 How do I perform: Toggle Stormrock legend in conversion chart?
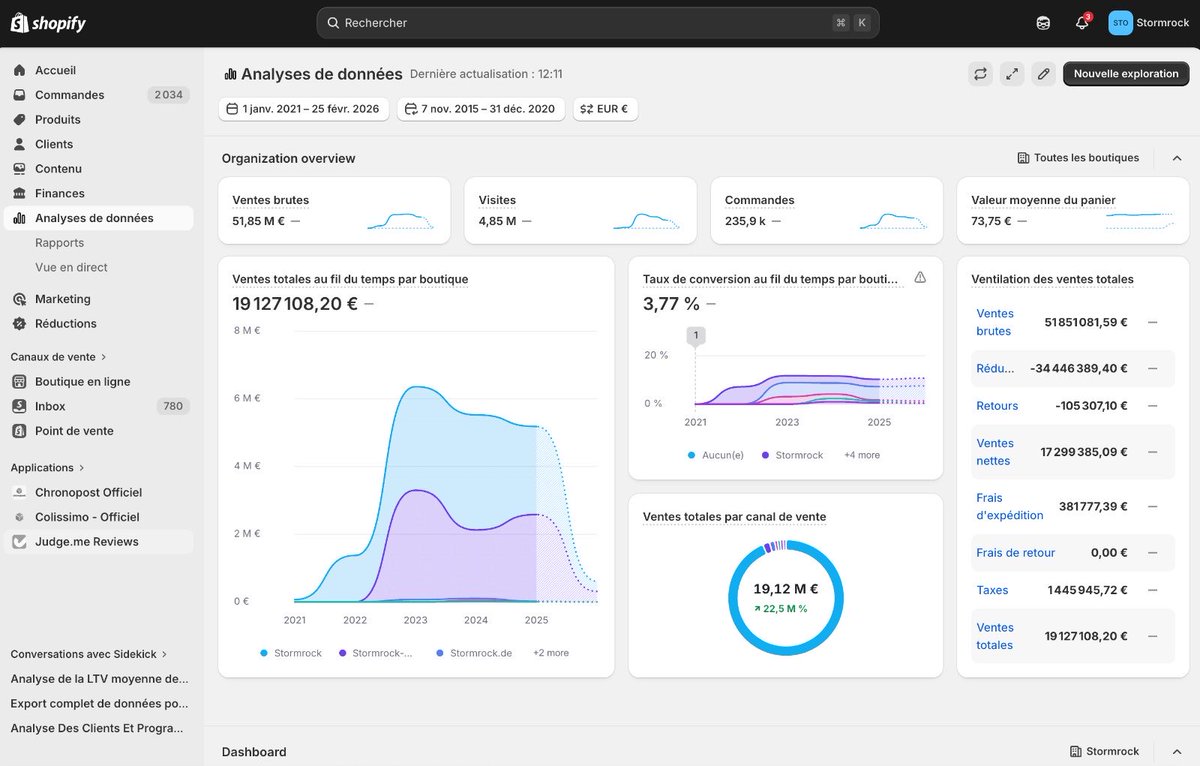click(x=793, y=455)
